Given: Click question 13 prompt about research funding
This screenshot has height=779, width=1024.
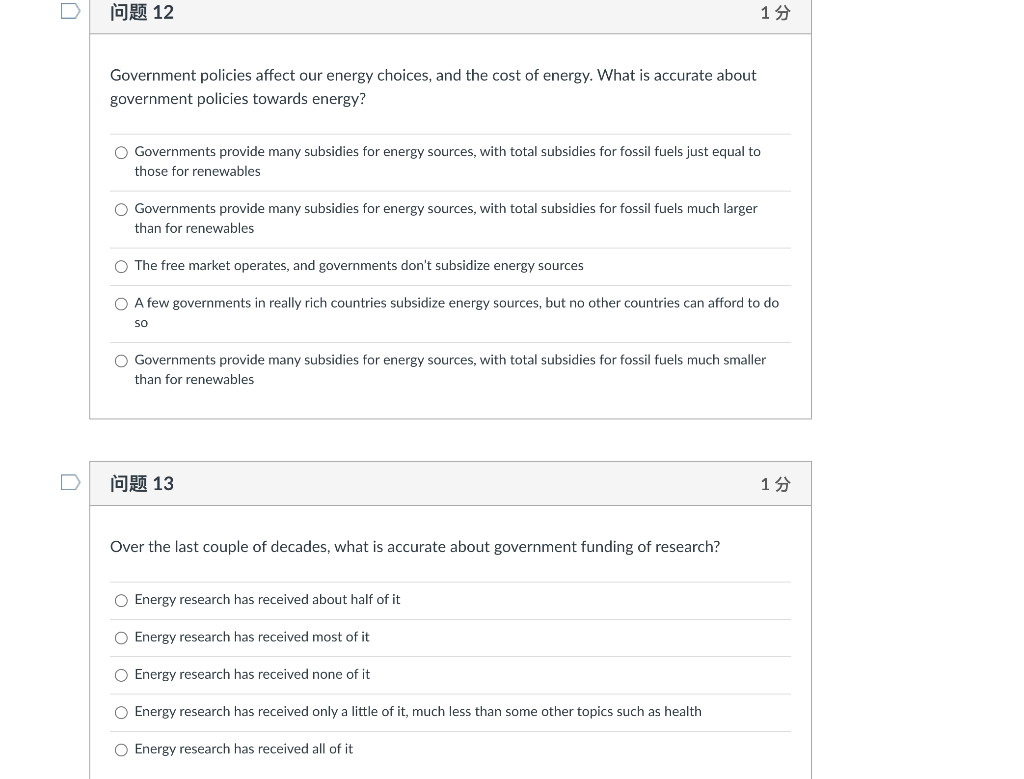Looking at the screenshot, I should pyautogui.click(x=415, y=546).
